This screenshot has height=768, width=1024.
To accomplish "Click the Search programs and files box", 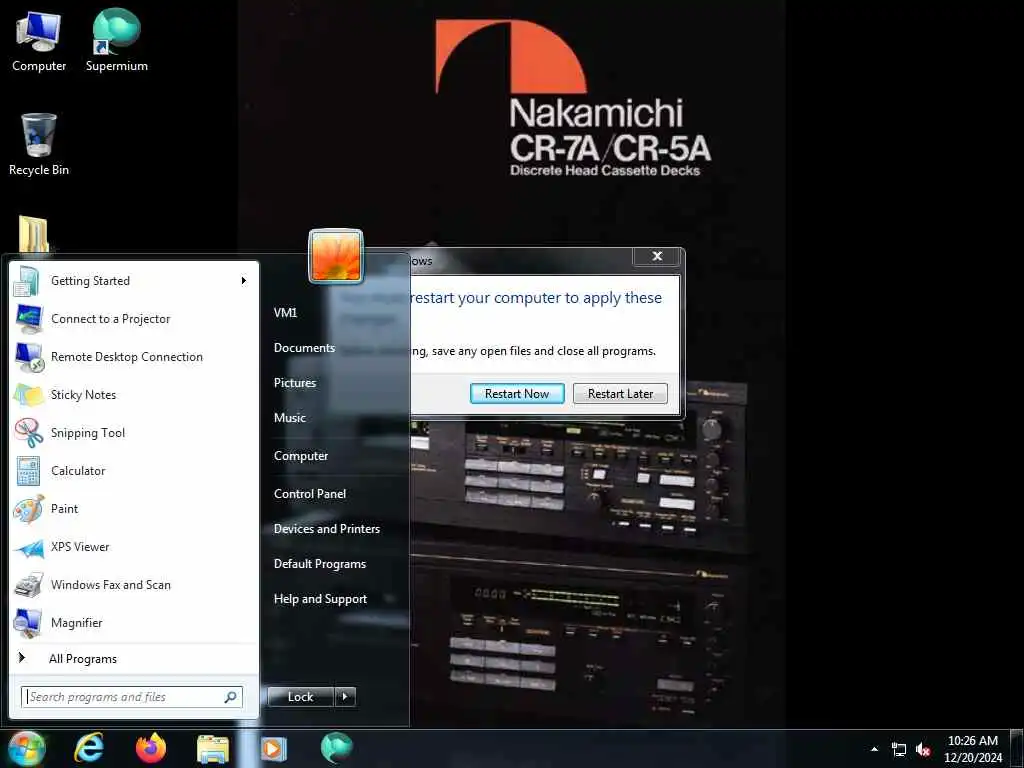I will pyautogui.click(x=131, y=697).
